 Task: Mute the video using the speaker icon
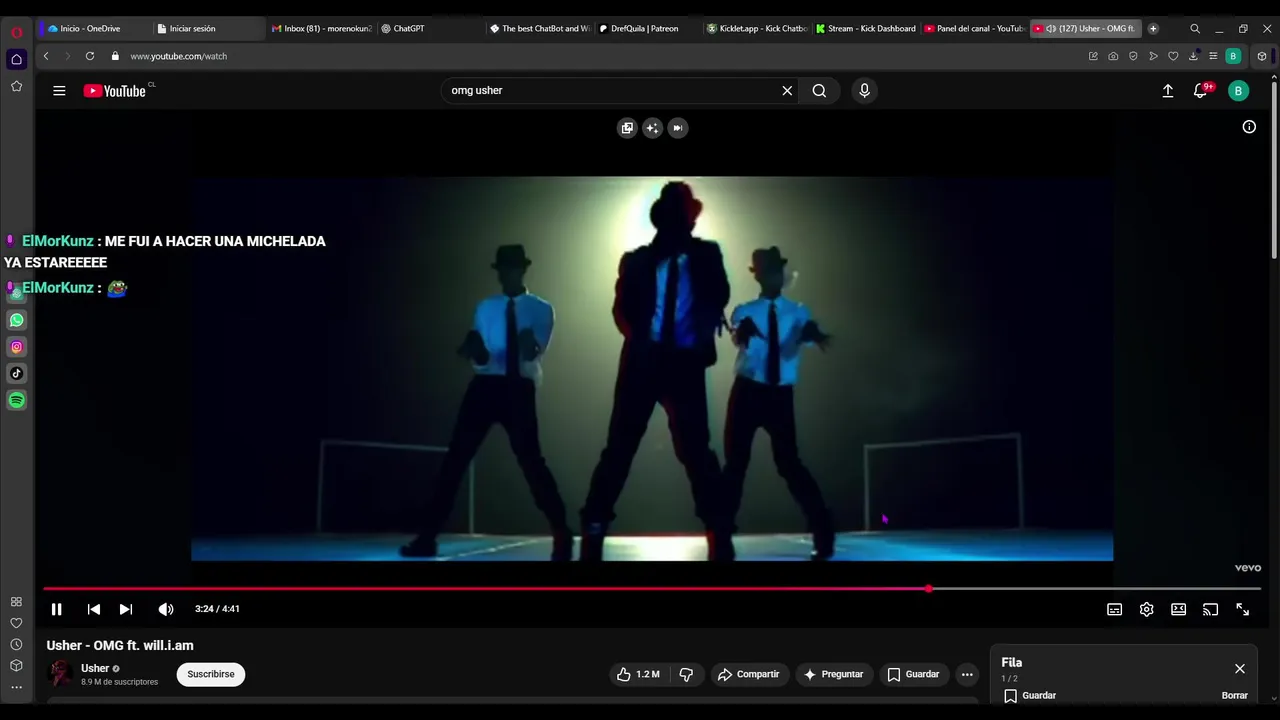click(x=166, y=609)
